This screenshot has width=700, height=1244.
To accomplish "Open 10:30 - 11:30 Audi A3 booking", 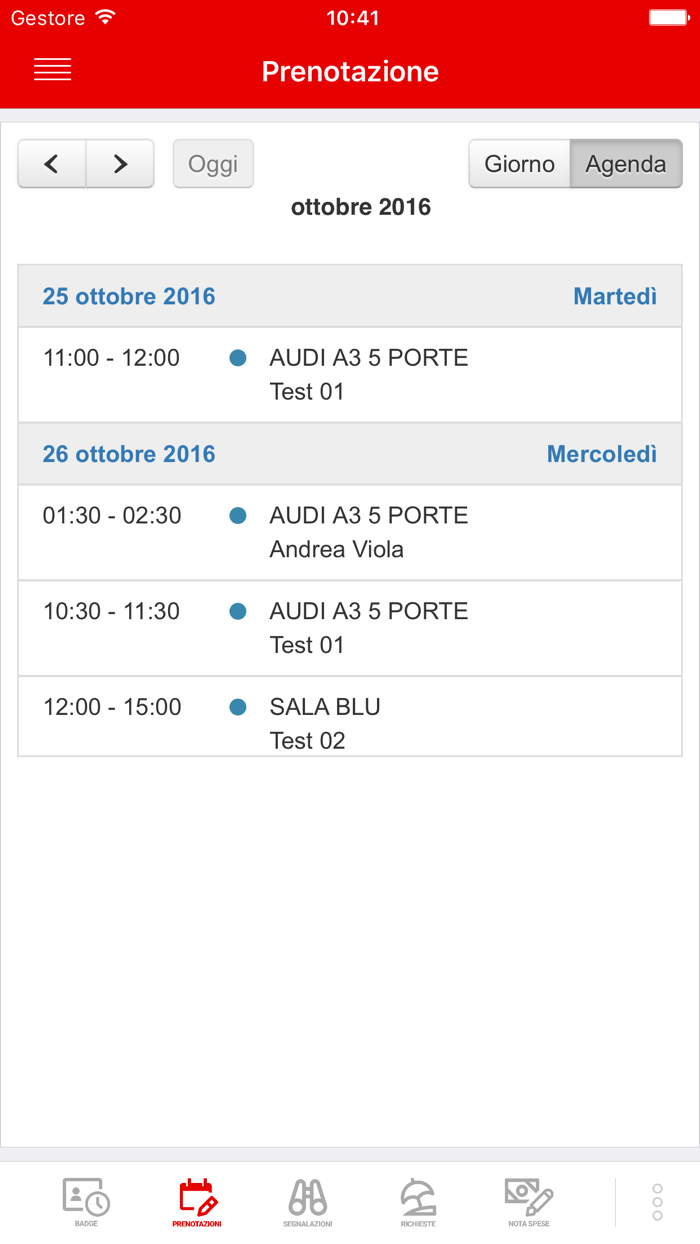I will click(x=350, y=628).
